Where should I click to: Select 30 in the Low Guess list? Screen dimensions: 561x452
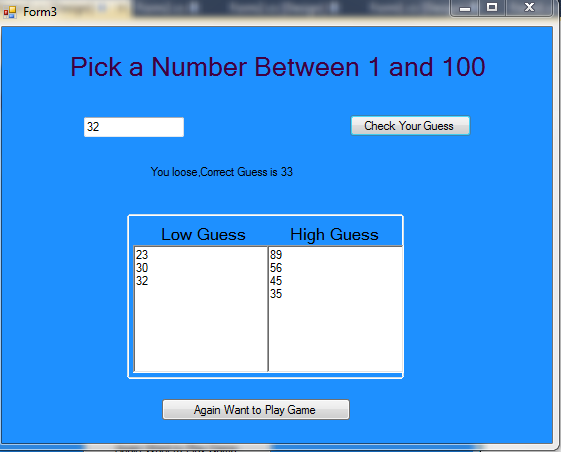click(x=142, y=268)
